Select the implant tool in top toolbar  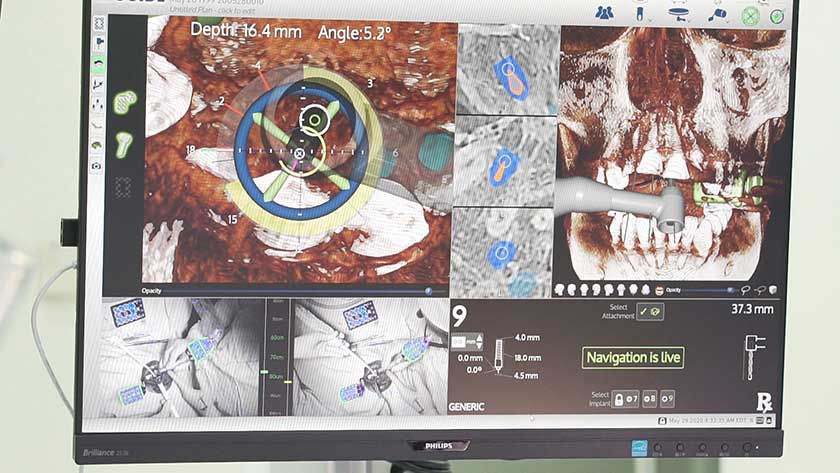pos(638,14)
